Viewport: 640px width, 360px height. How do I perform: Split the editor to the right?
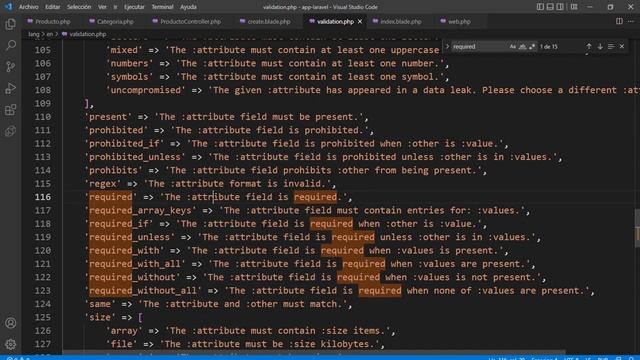(x=619, y=21)
